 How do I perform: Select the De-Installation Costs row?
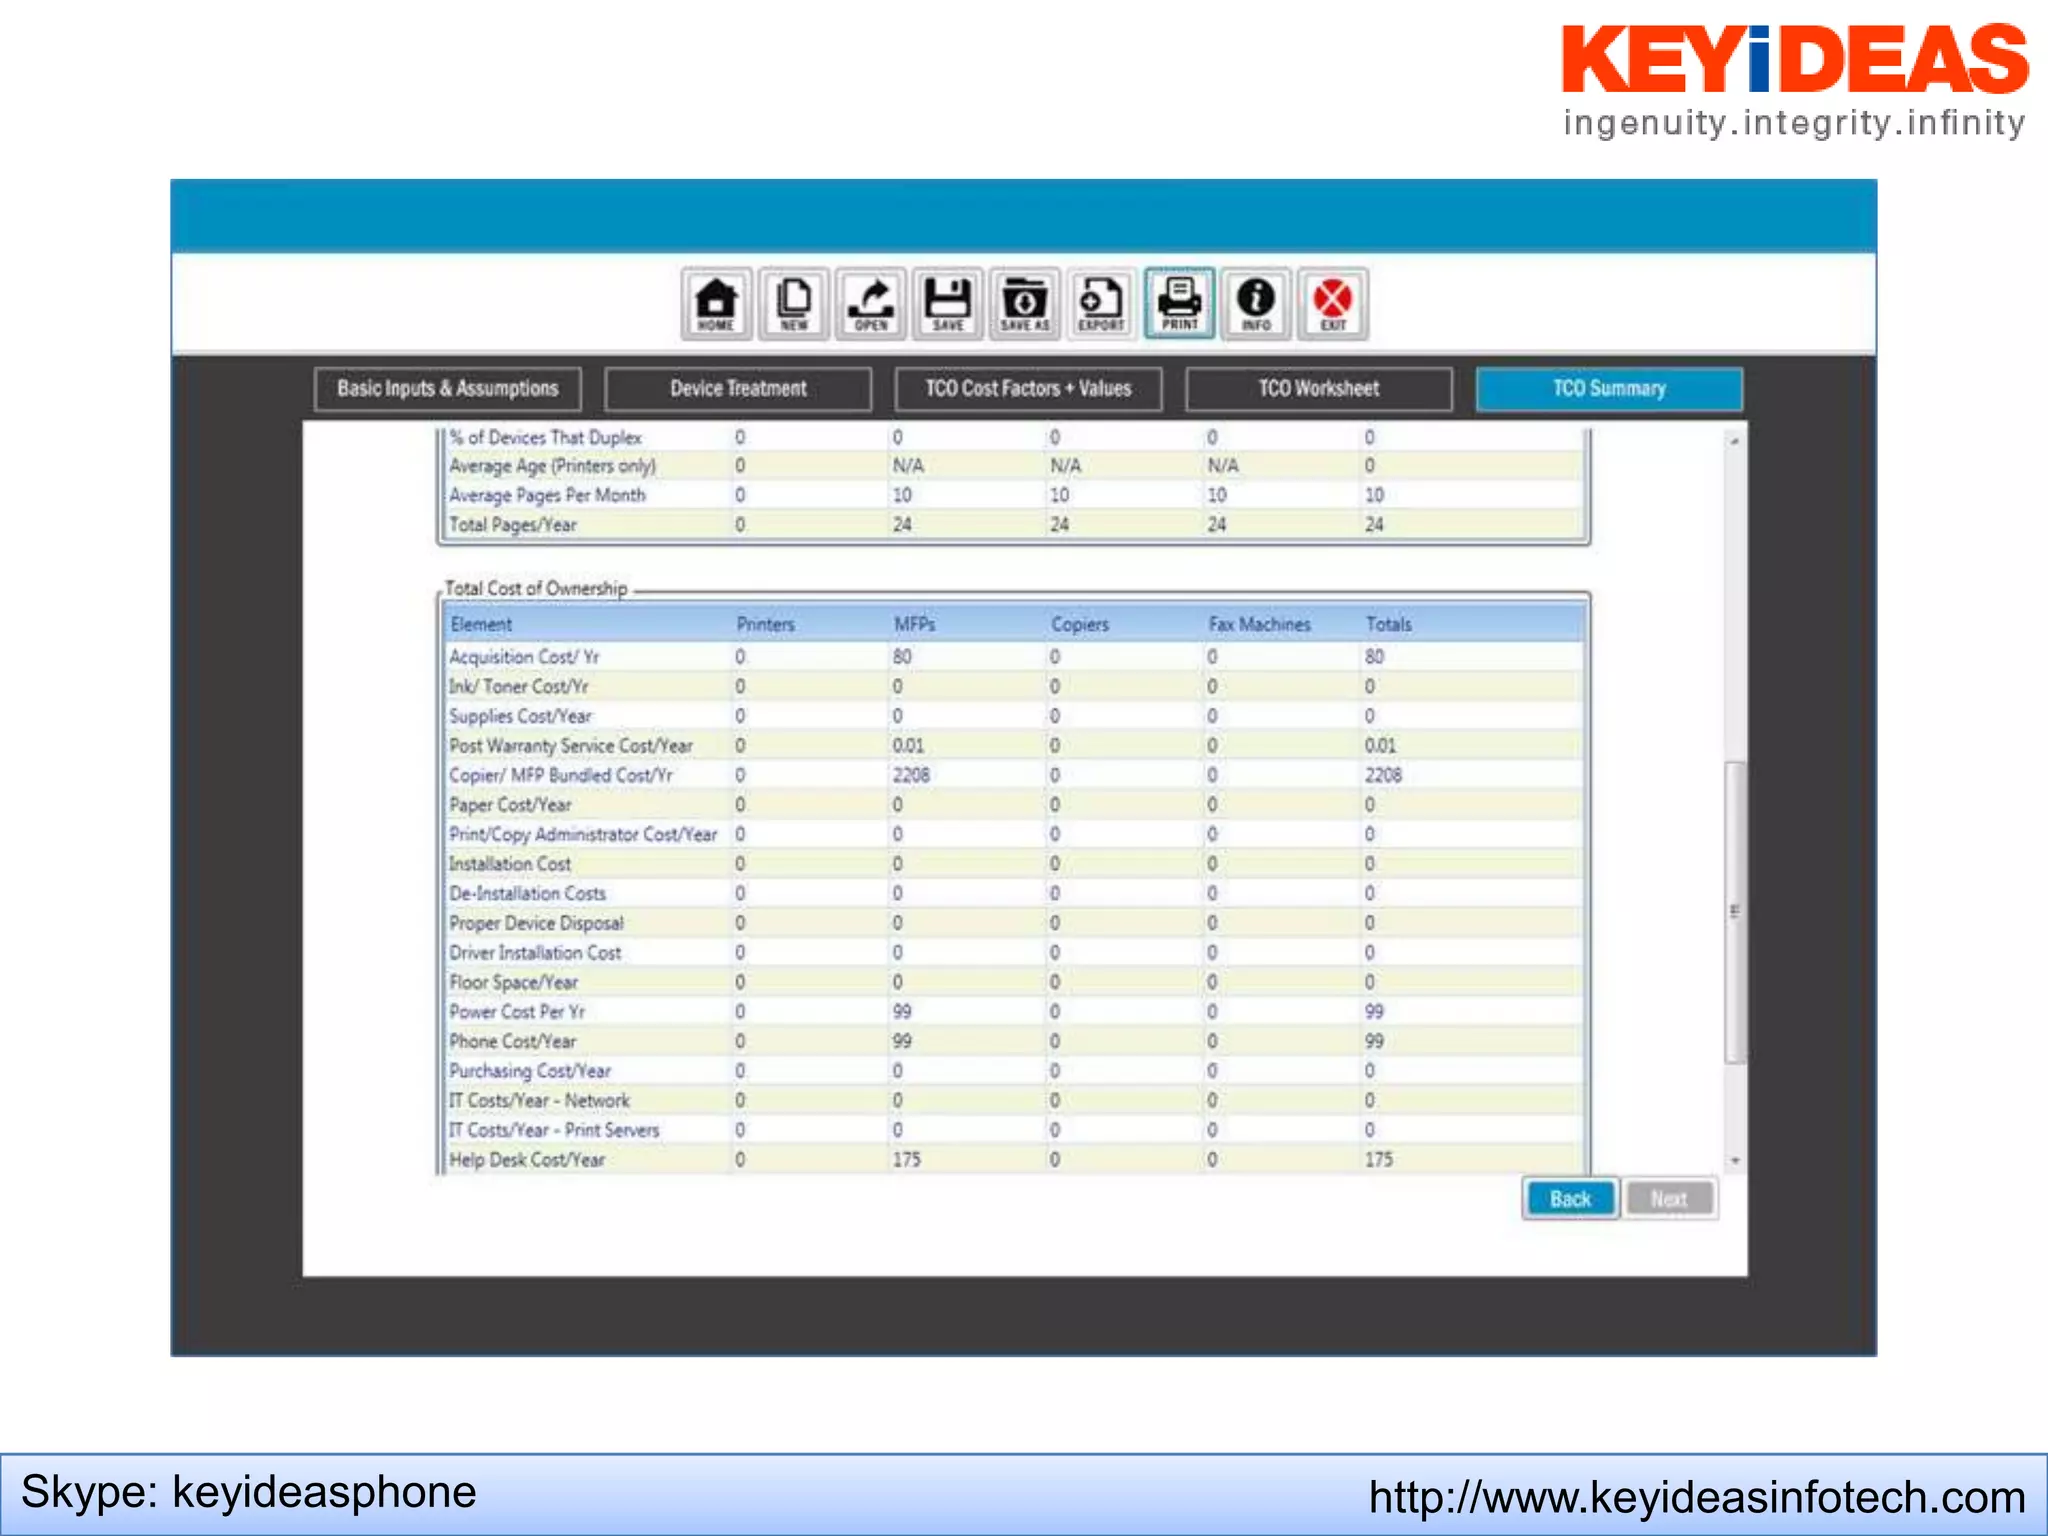(1014, 893)
